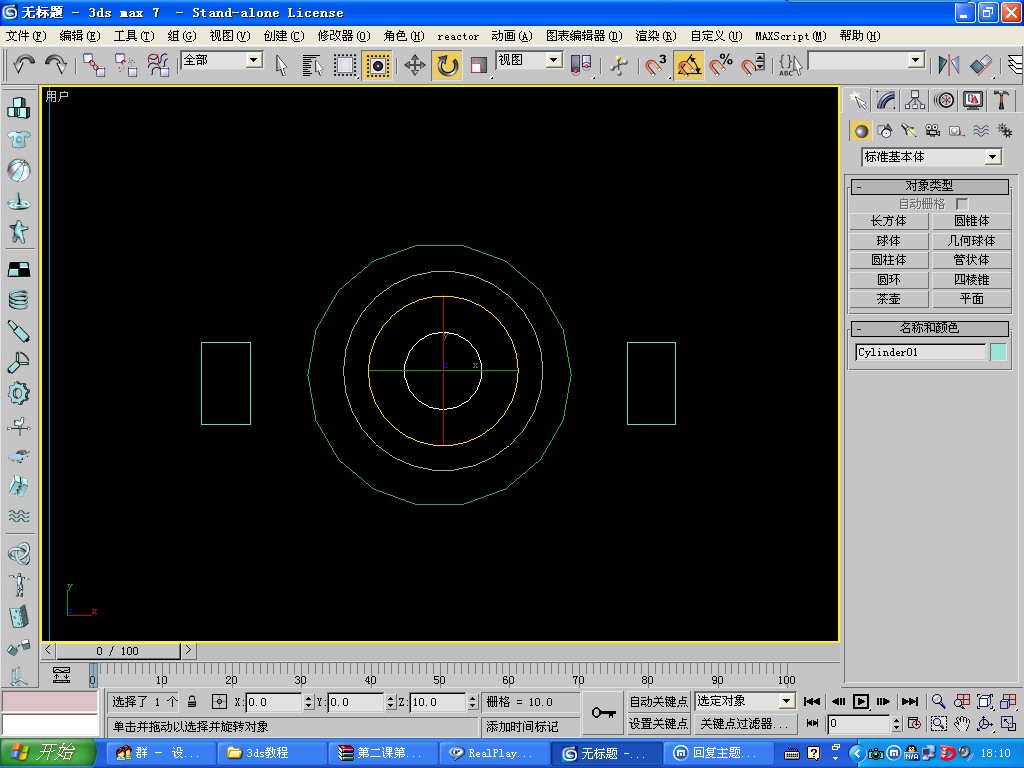Switch to the Hierarchy panel tab
This screenshot has height=768, width=1024.
point(914,100)
